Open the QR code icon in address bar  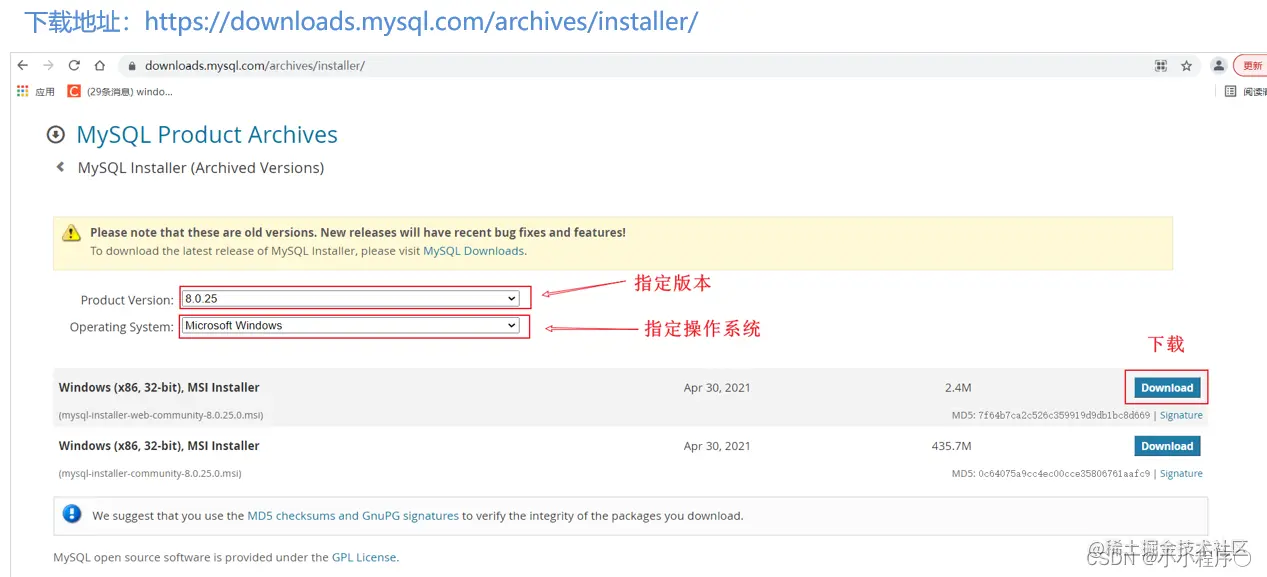[1161, 66]
